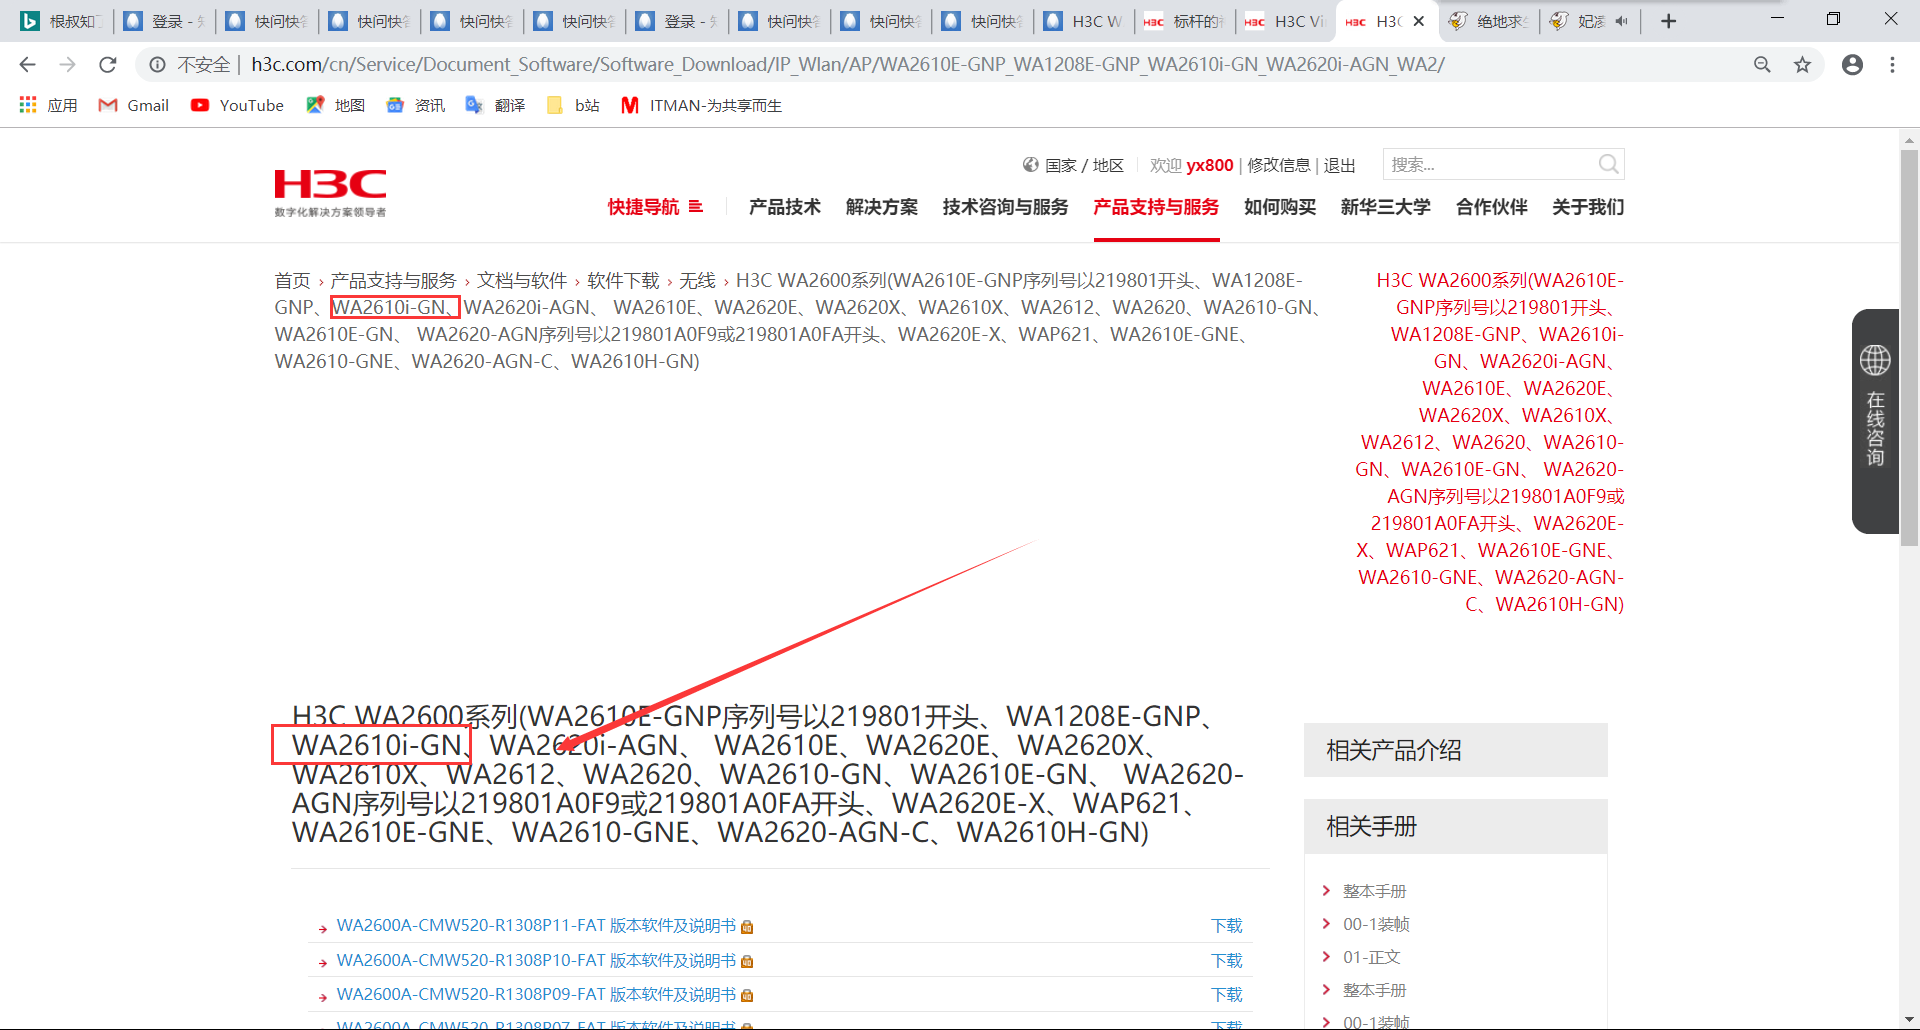
Task: Open the Chrome profile account icon
Action: [1852, 65]
